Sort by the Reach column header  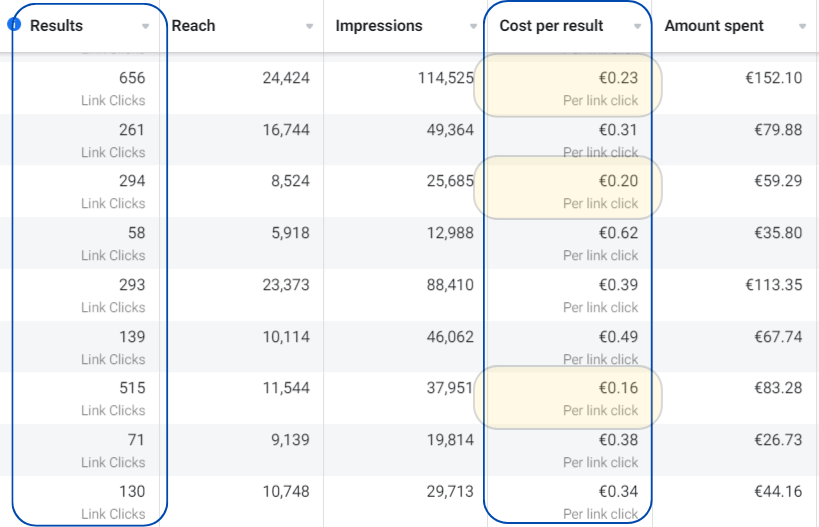pyautogui.click(x=194, y=26)
